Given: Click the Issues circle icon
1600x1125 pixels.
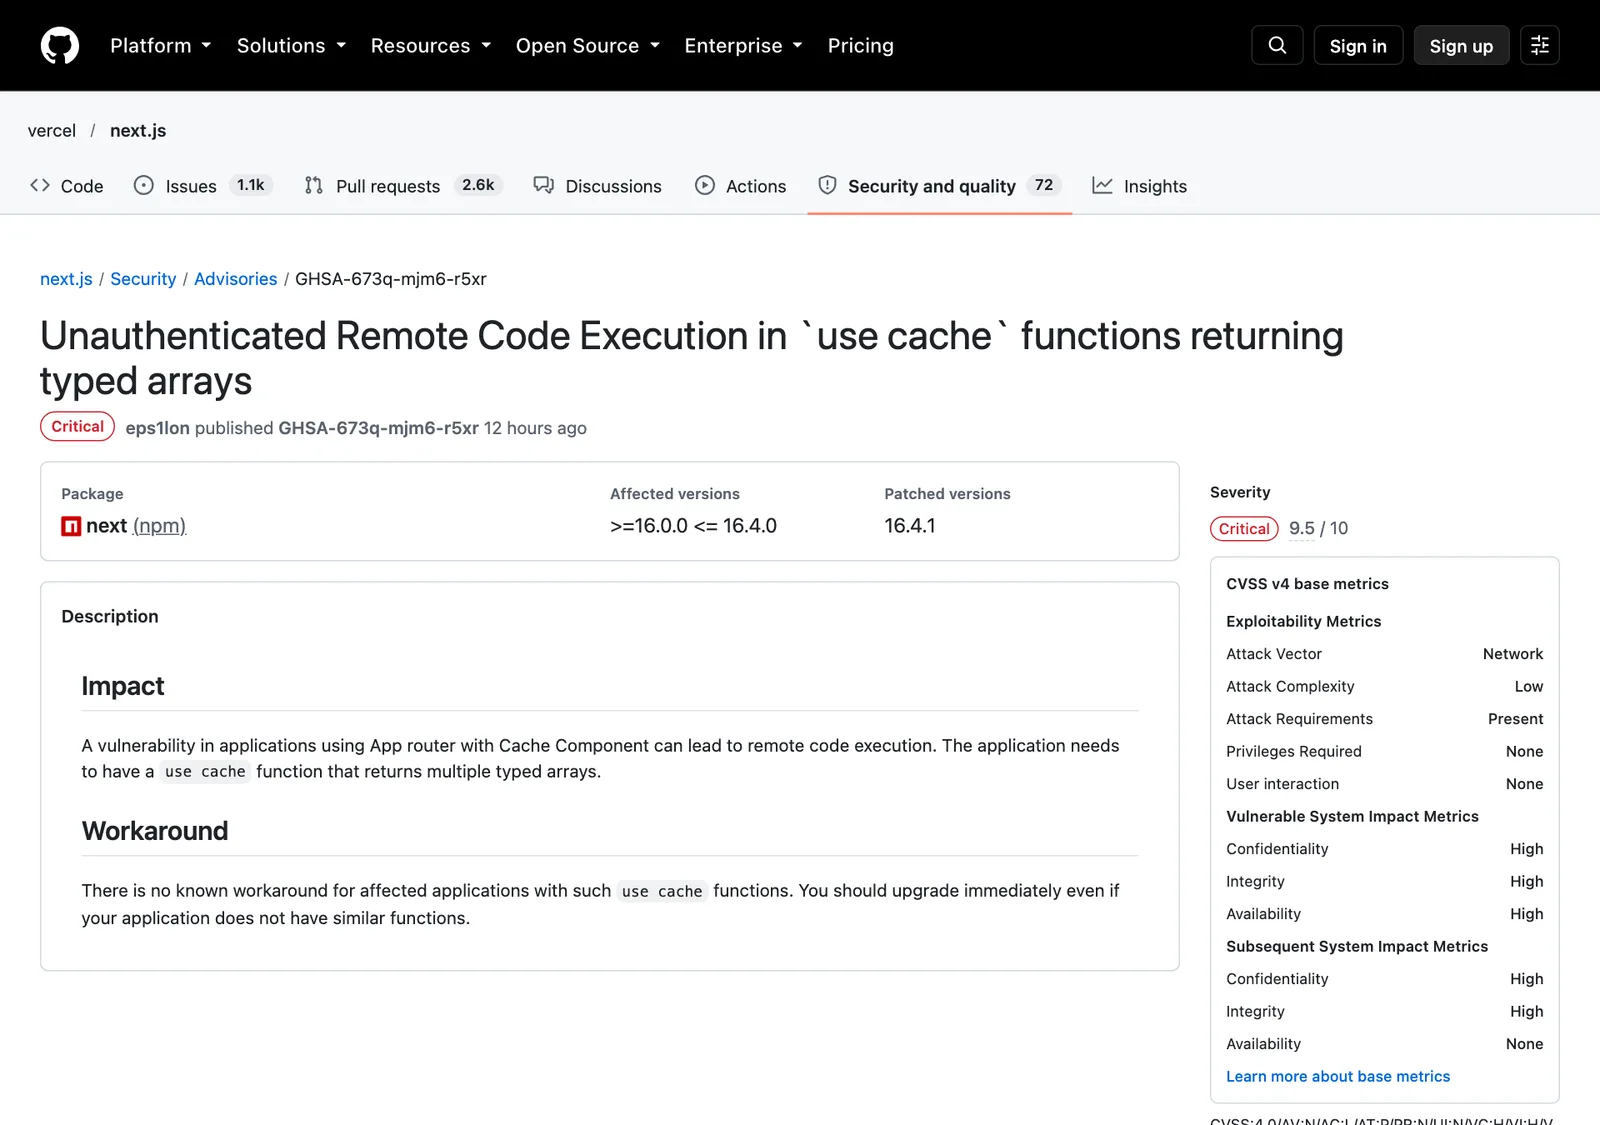Looking at the screenshot, I should (x=144, y=185).
